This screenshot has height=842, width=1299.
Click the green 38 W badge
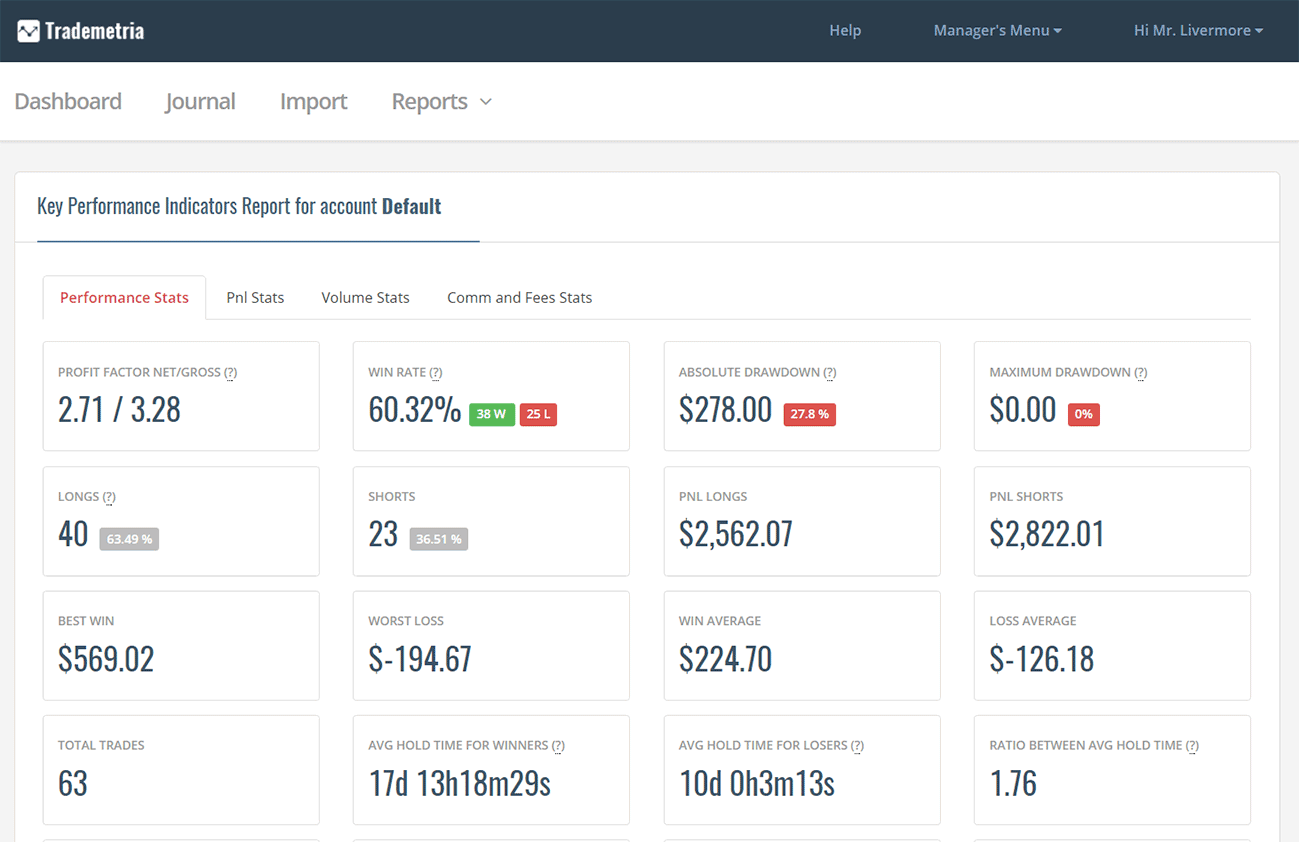[492, 414]
